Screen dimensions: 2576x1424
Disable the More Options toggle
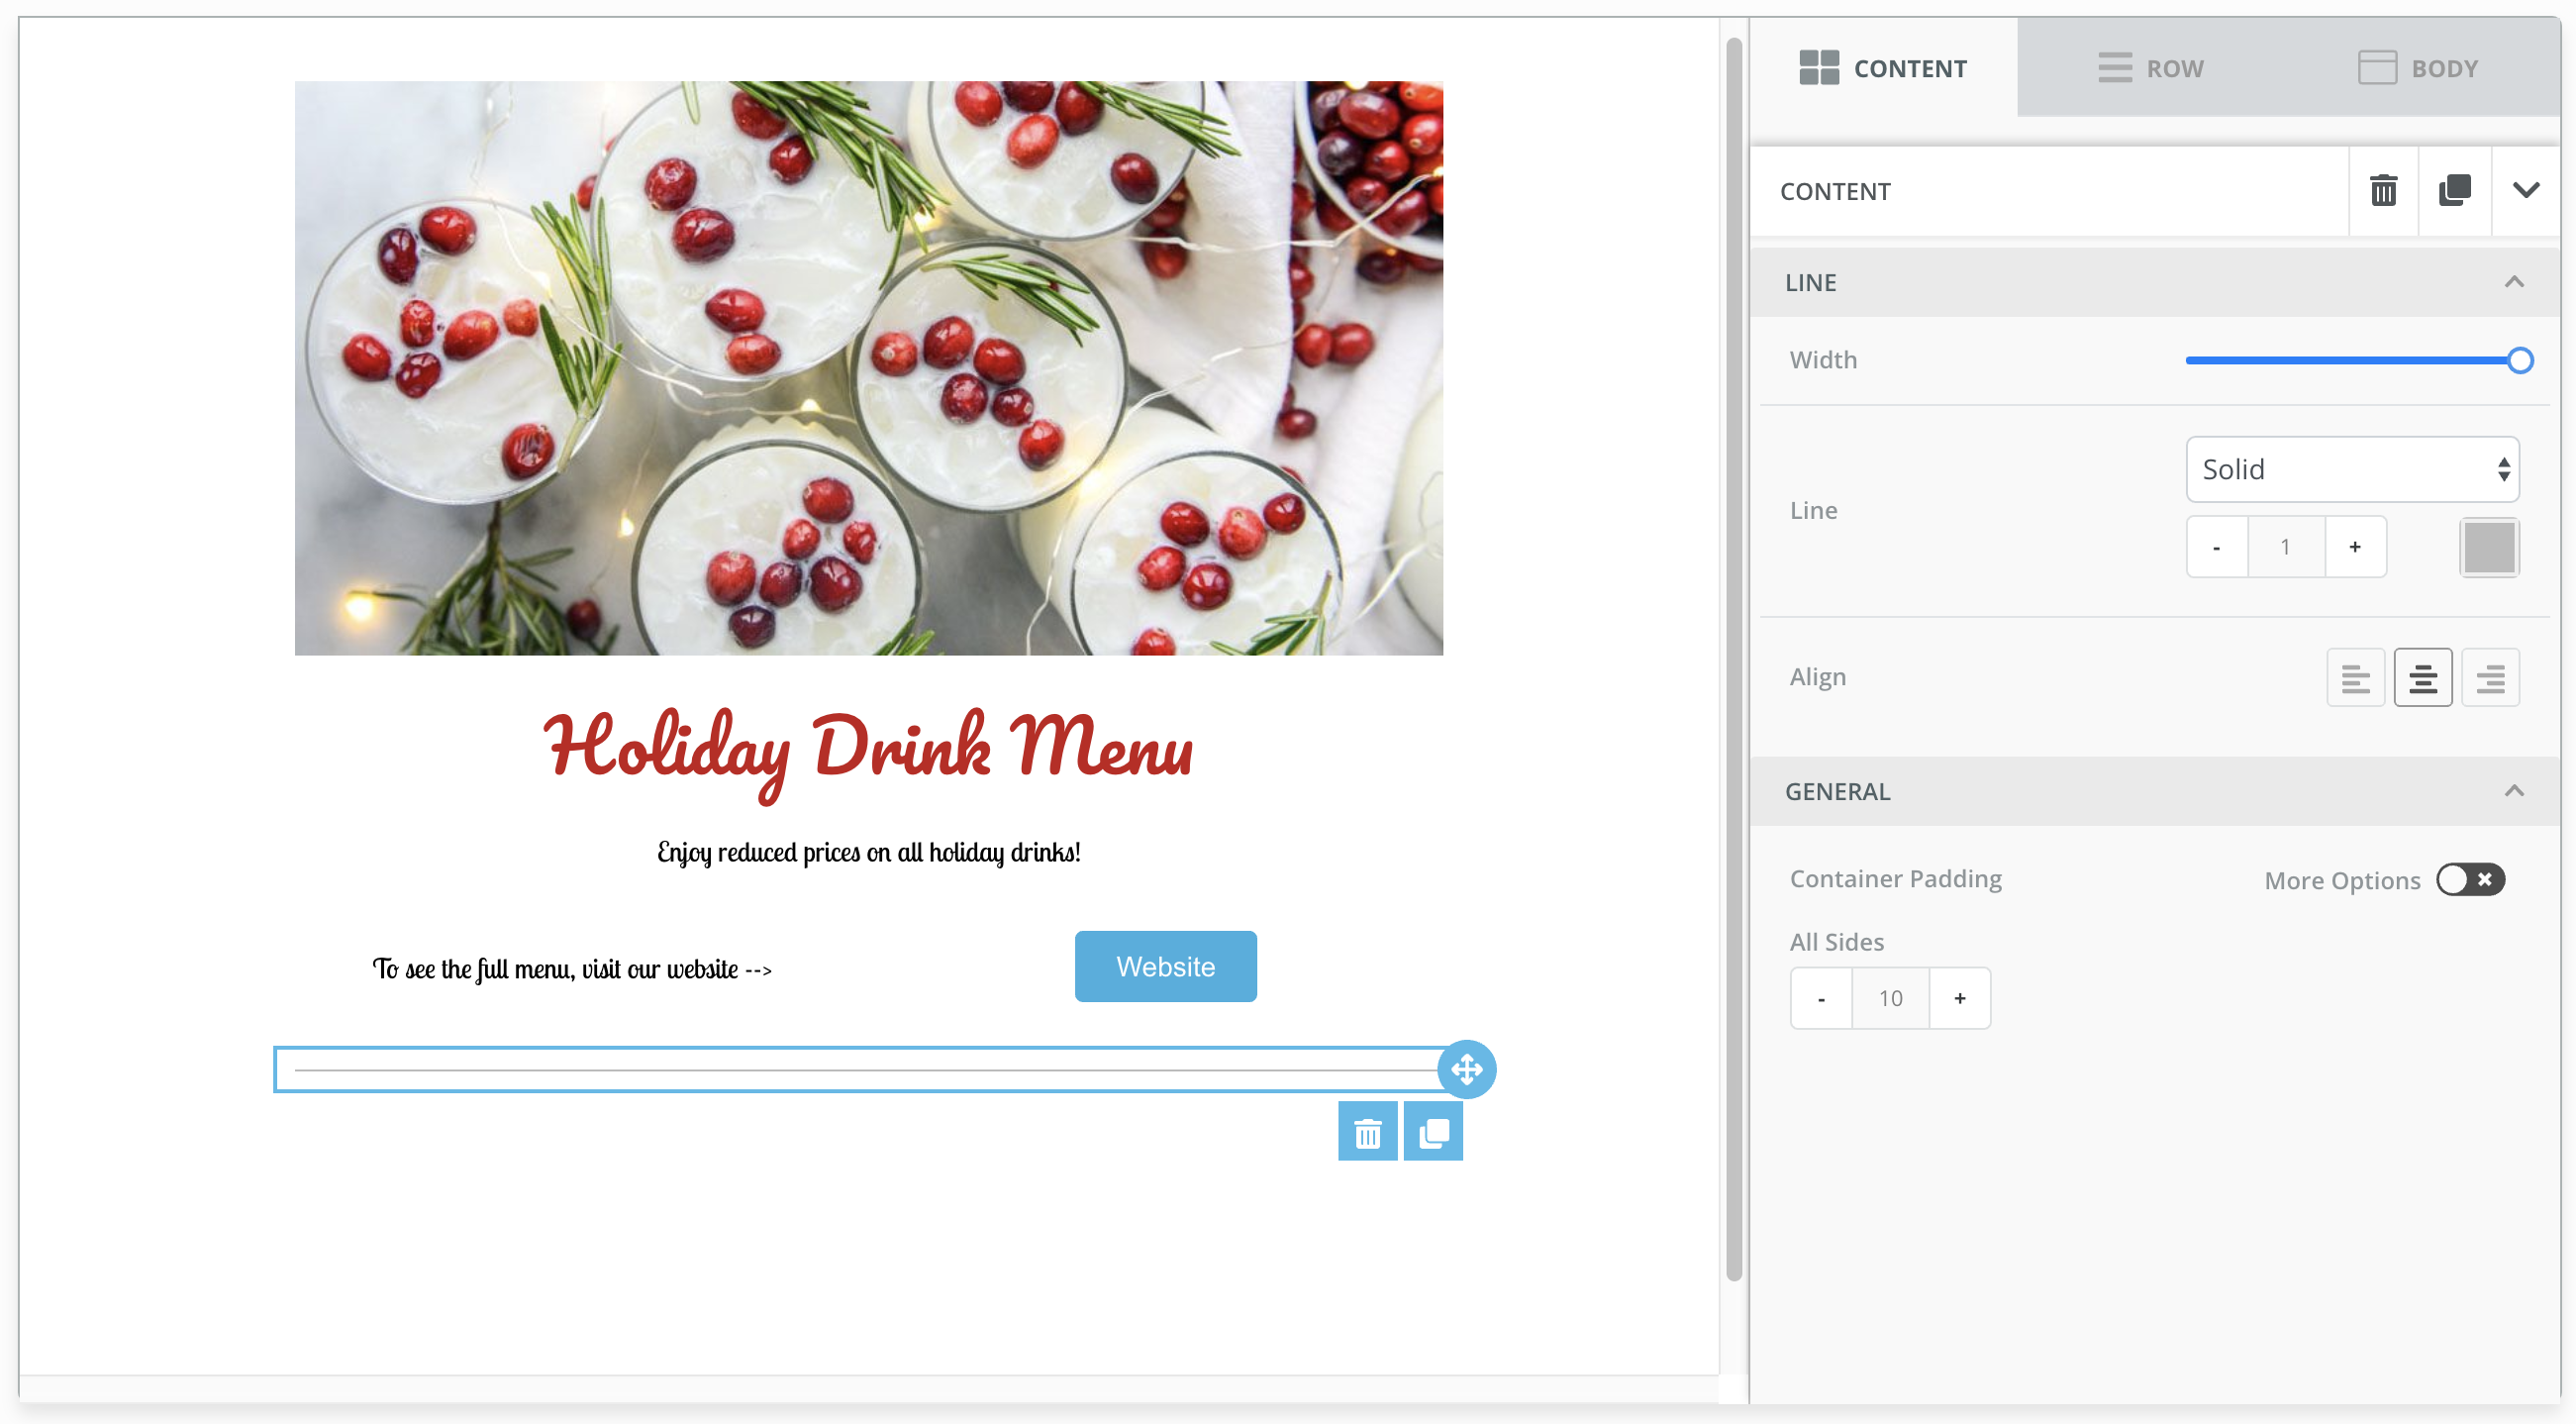(x=2470, y=880)
